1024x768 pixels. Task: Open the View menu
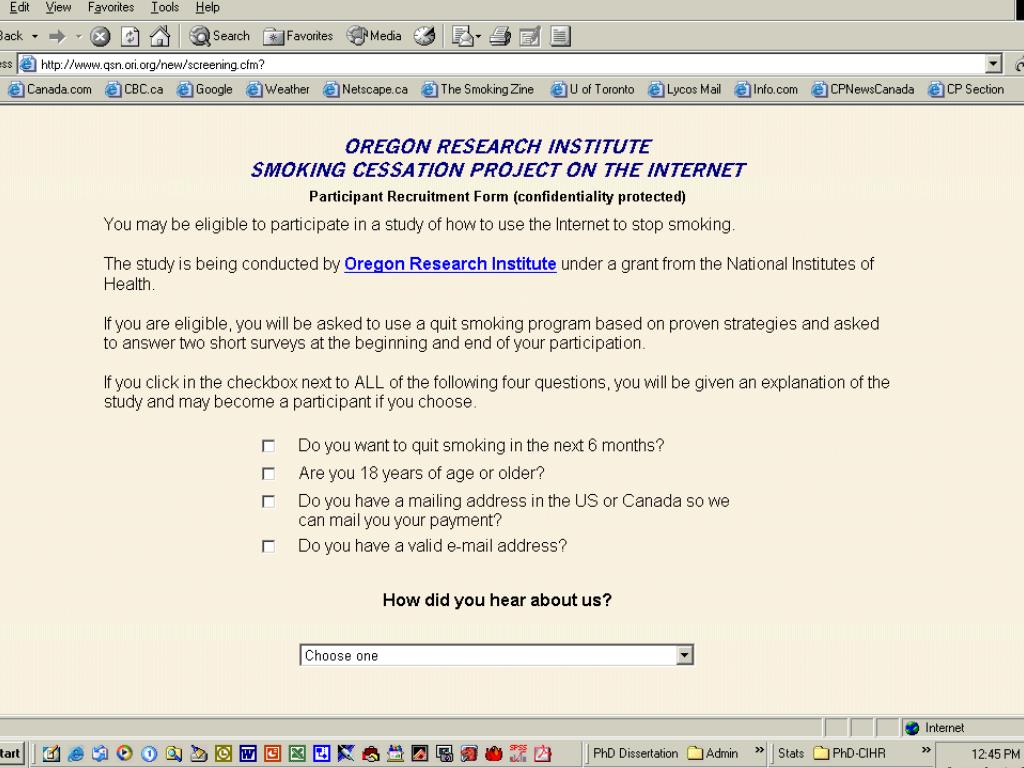(58, 8)
